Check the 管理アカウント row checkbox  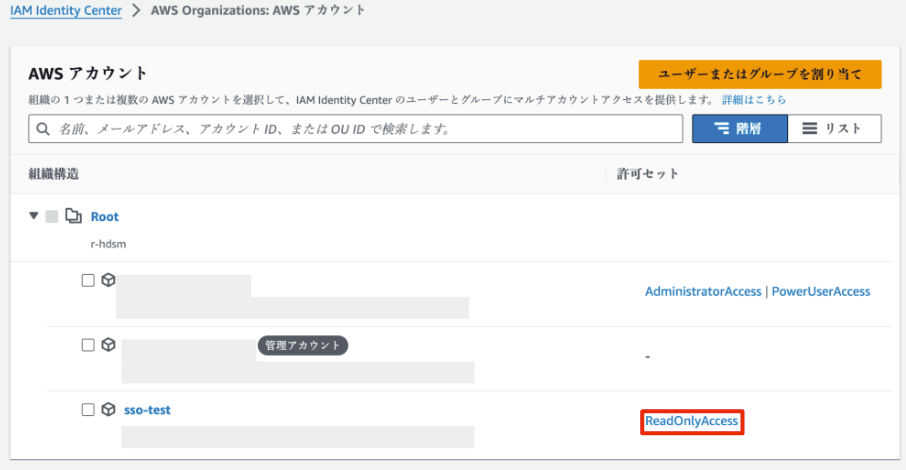coord(88,345)
